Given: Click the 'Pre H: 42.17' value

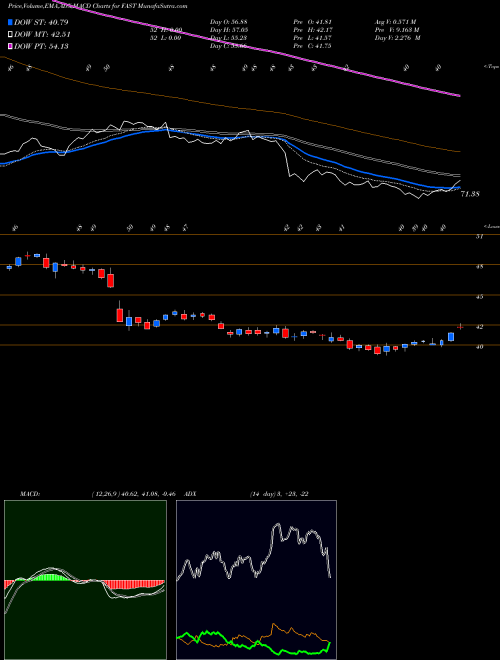Looking at the screenshot, I should coord(314,30).
